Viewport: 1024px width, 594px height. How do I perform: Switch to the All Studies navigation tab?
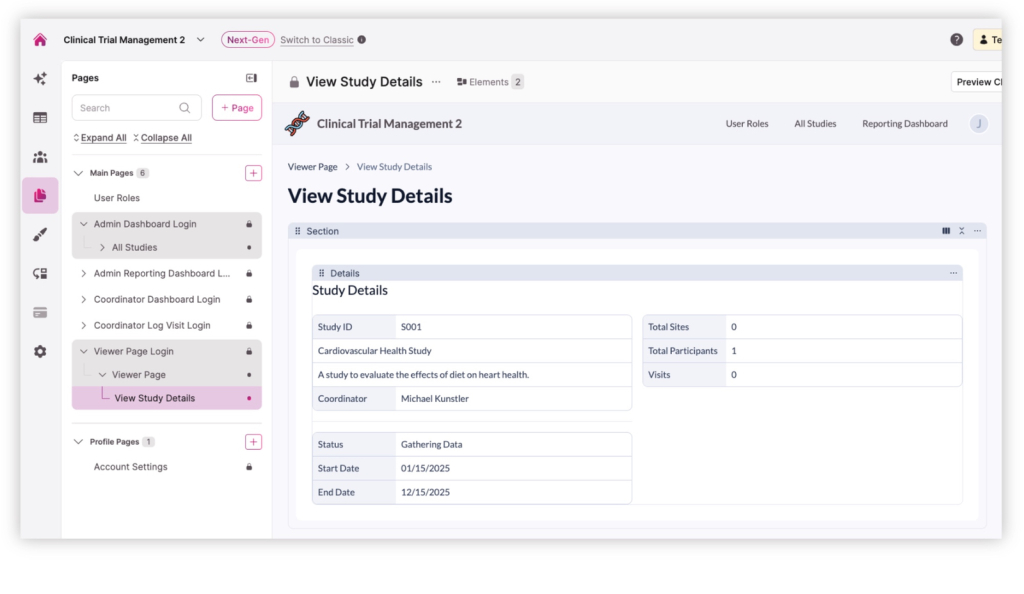(x=815, y=123)
